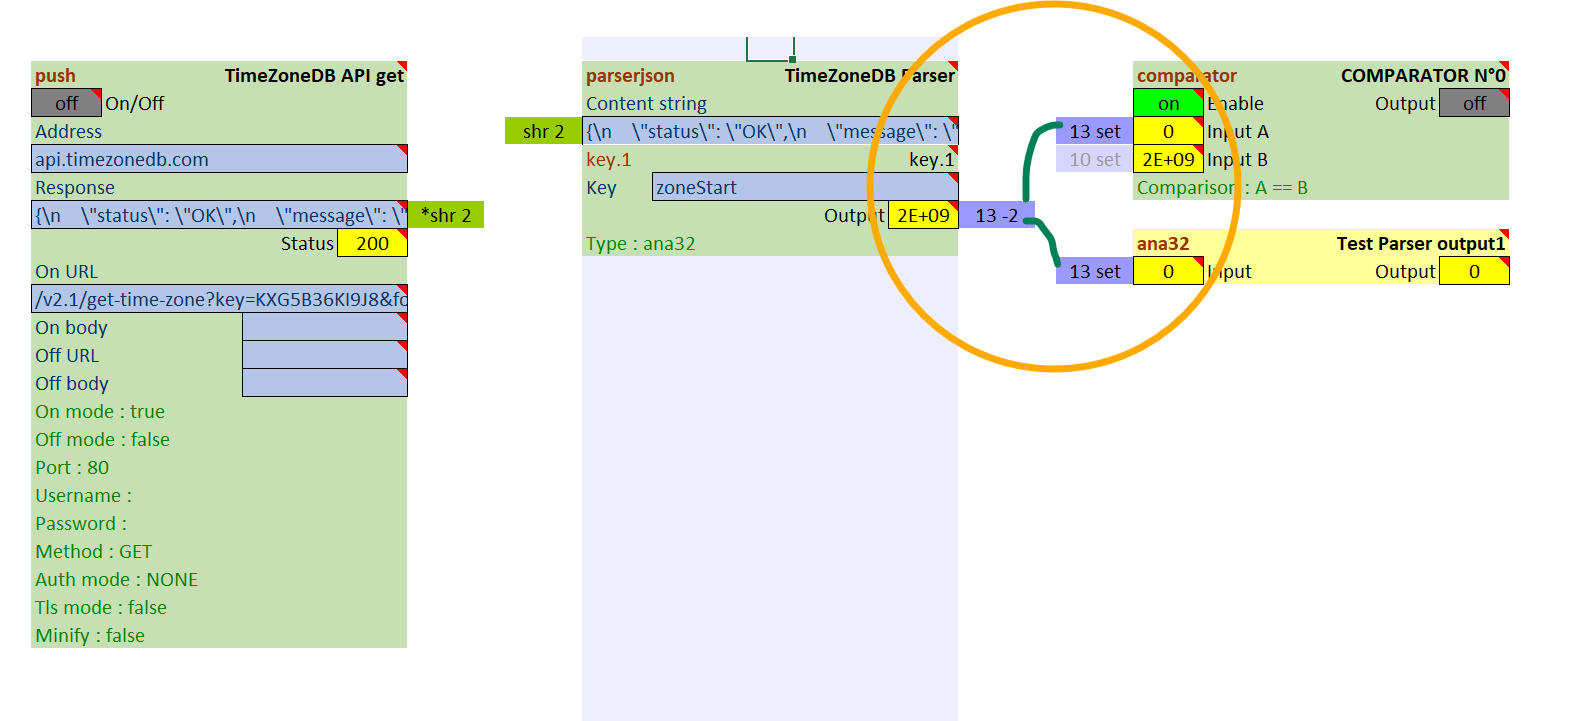Click the empty On body field

[324, 327]
